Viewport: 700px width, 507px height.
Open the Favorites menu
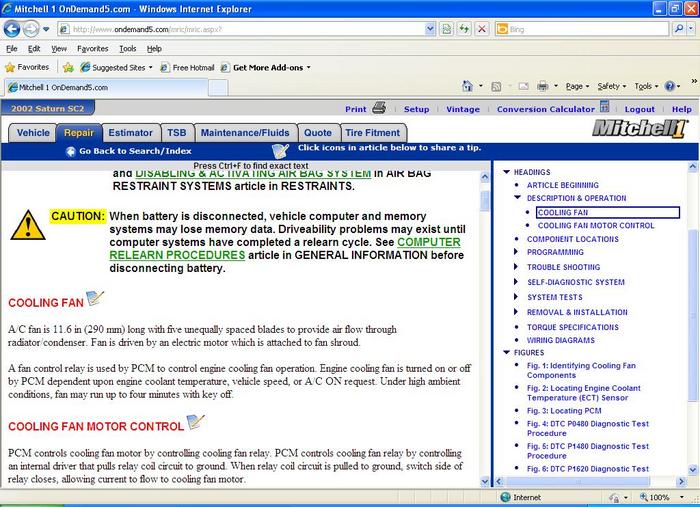click(x=92, y=49)
